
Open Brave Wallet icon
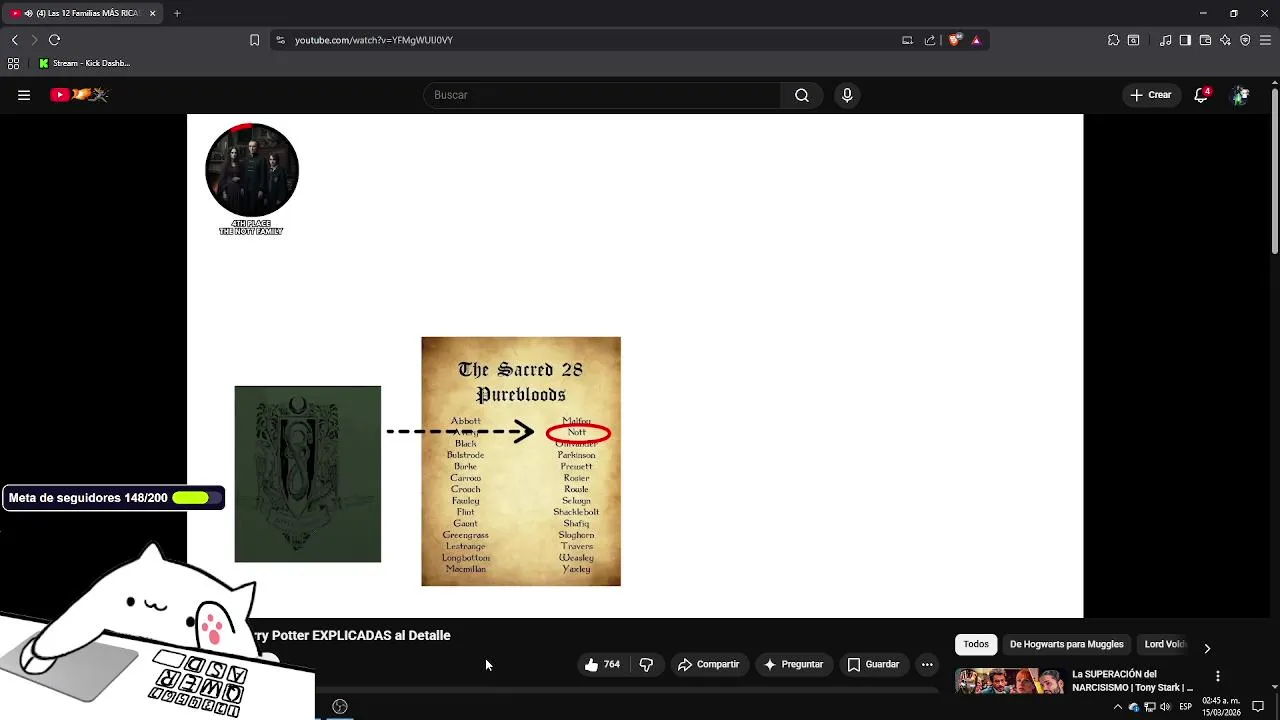[x=1205, y=40]
